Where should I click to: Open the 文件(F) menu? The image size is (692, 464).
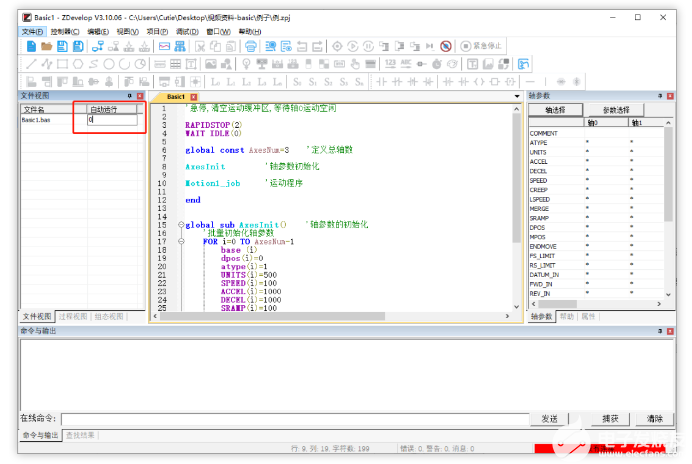point(33,32)
